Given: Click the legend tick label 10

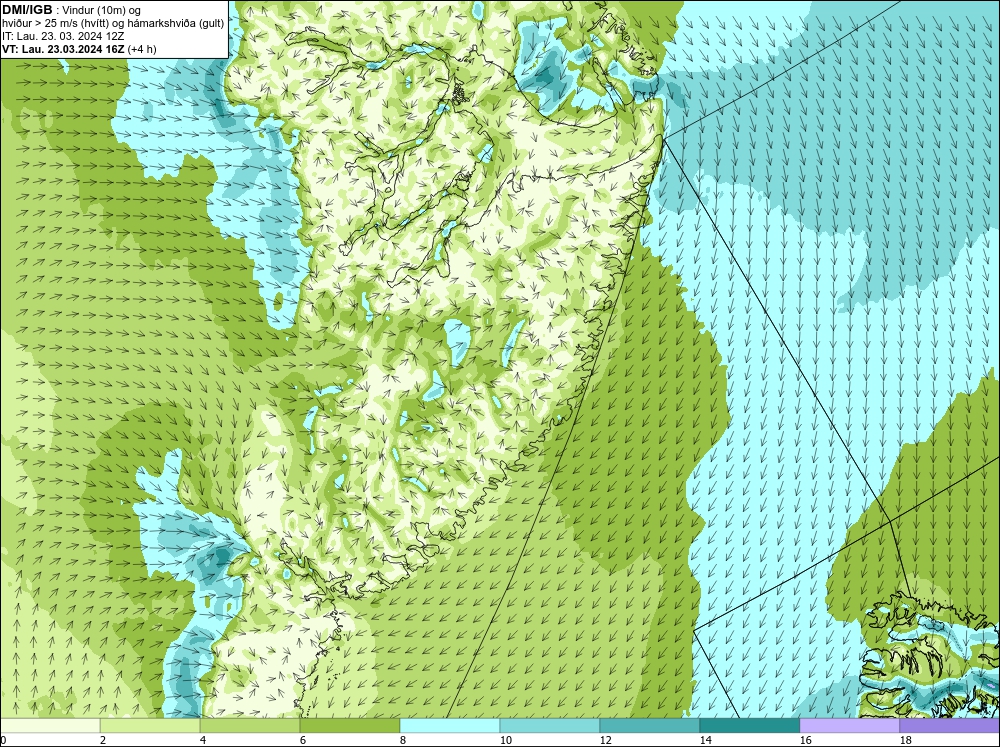Looking at the screenshot, I should [x=506, y=740].
